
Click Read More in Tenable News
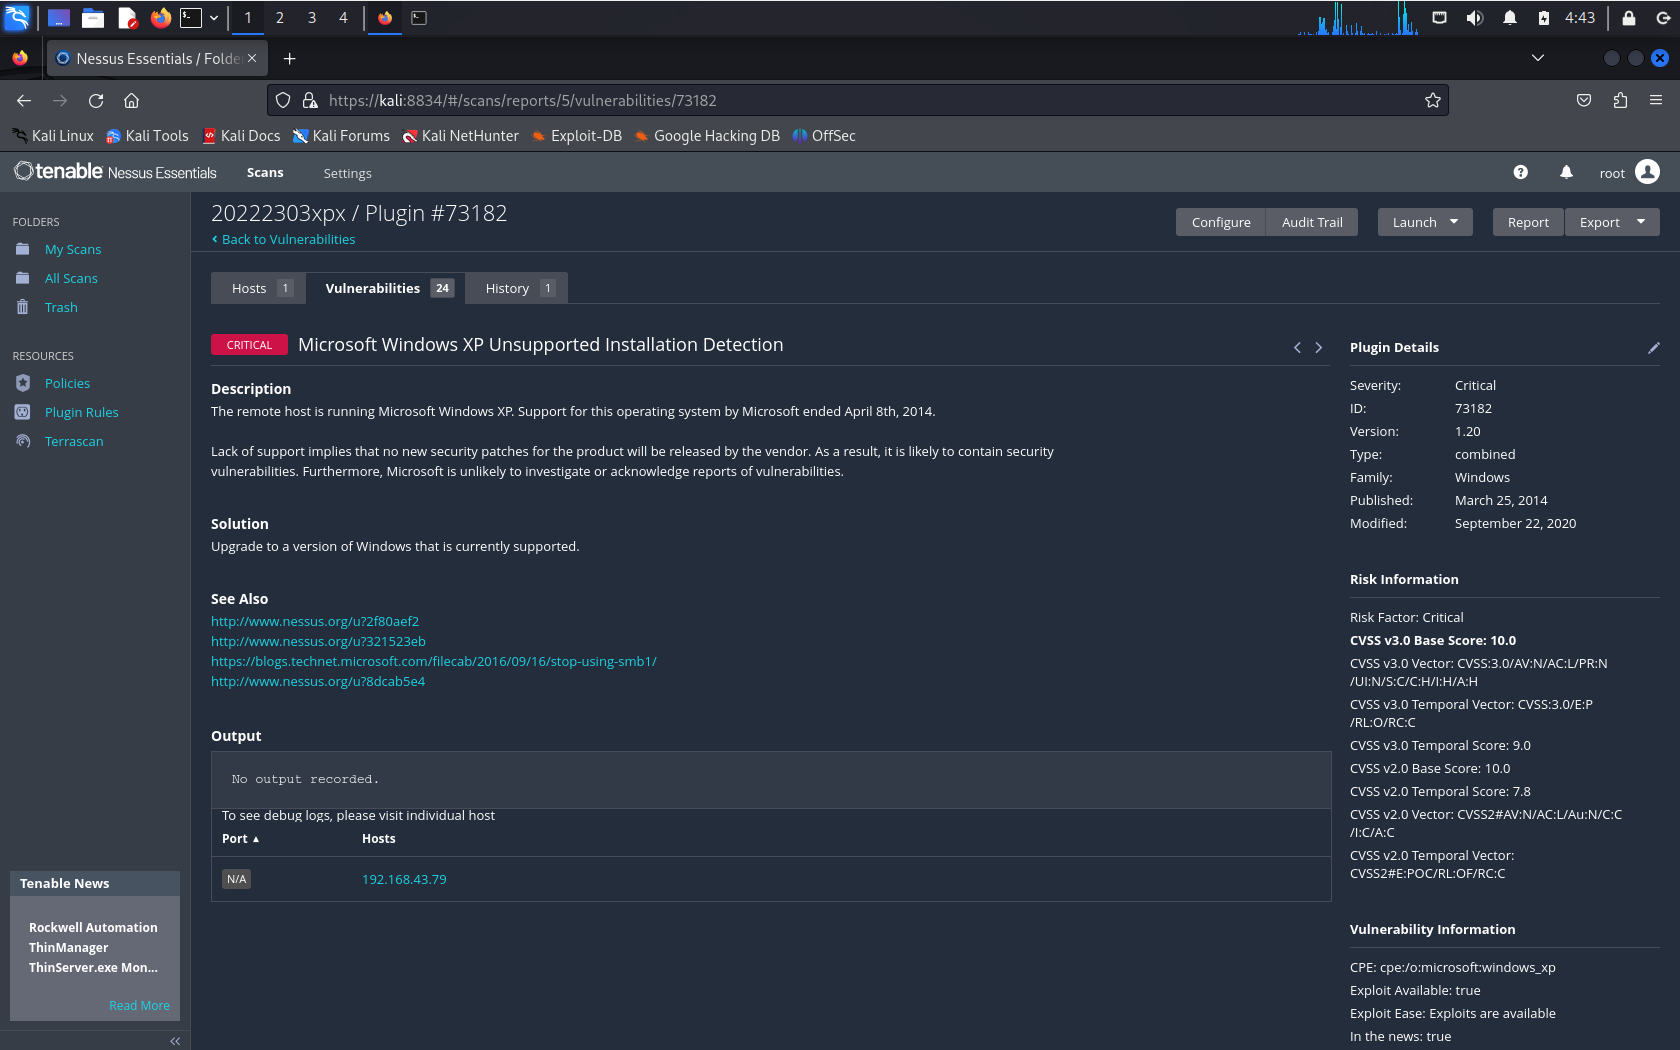(139, 1005)
